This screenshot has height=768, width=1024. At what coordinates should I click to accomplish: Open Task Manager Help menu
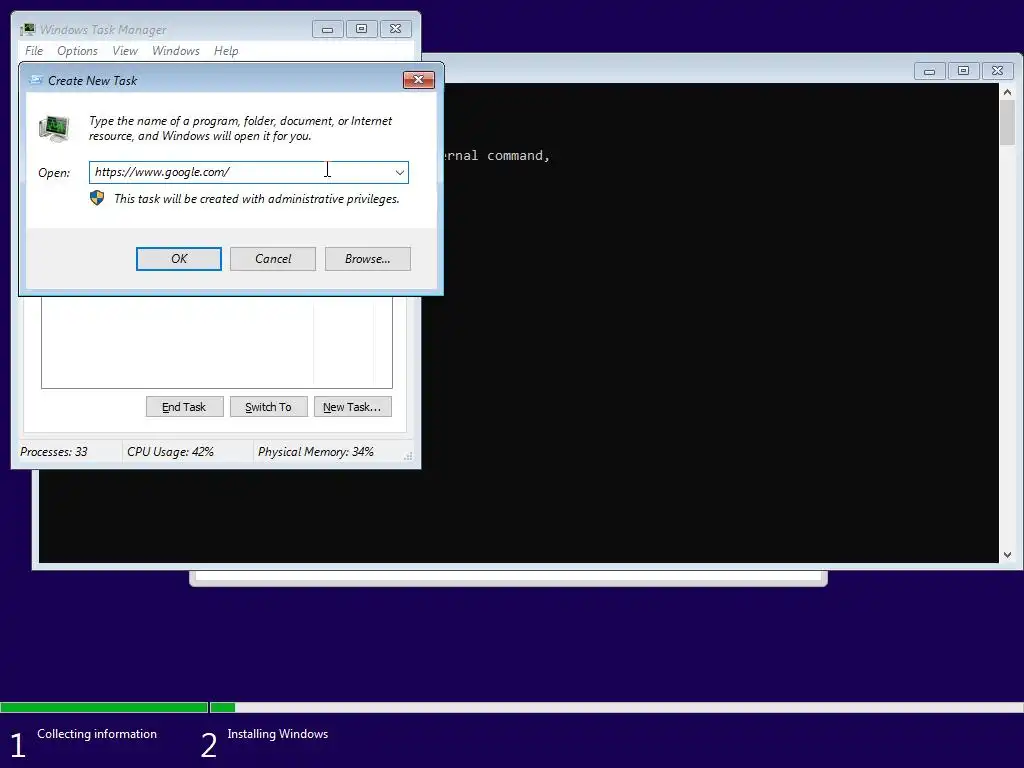[226, 51]
